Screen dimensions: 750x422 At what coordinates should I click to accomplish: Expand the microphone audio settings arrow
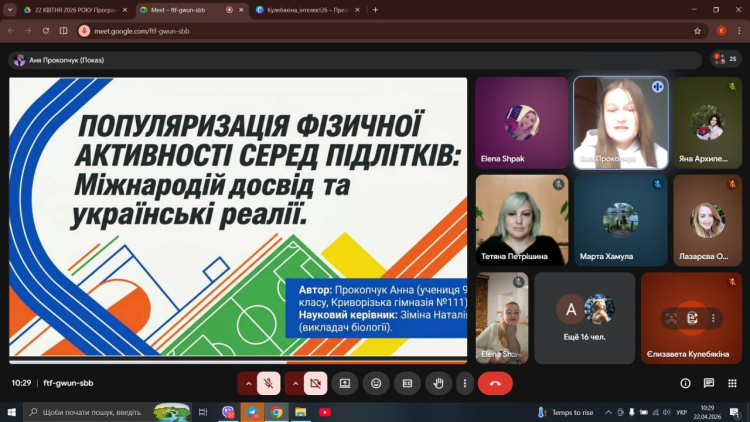[x=248, y=383]
